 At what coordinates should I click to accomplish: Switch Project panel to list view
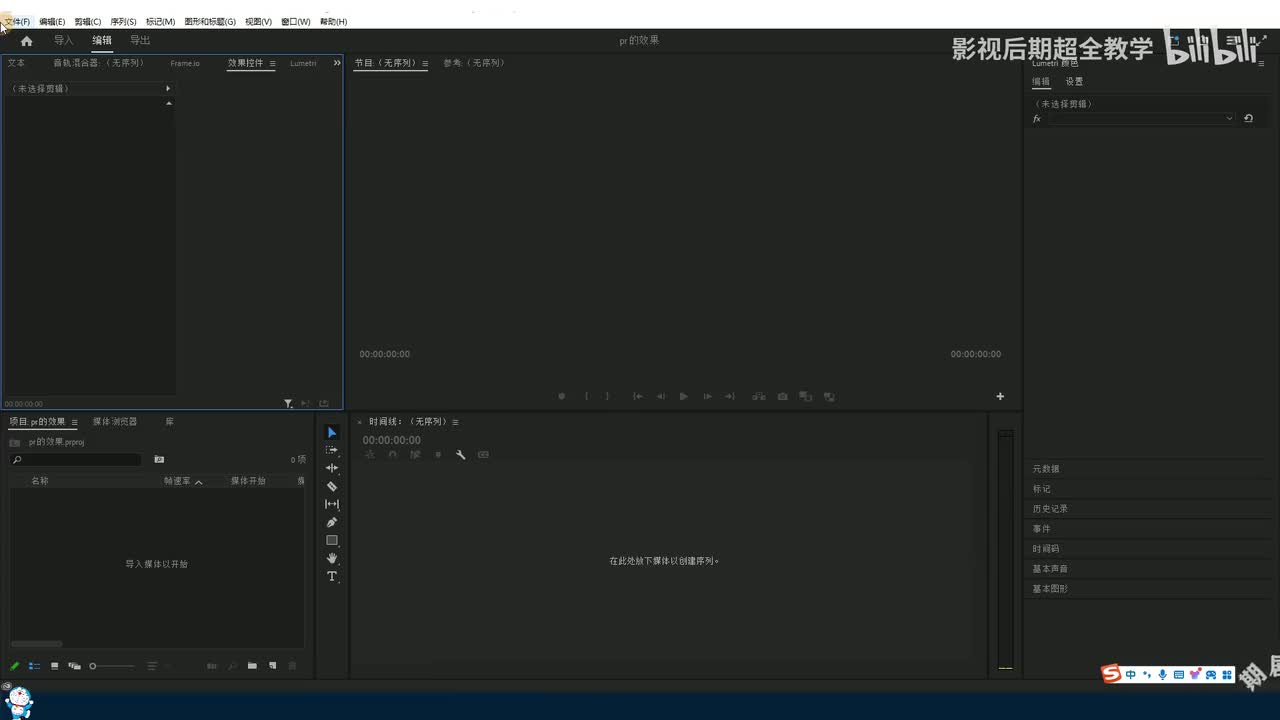[35, 666]
